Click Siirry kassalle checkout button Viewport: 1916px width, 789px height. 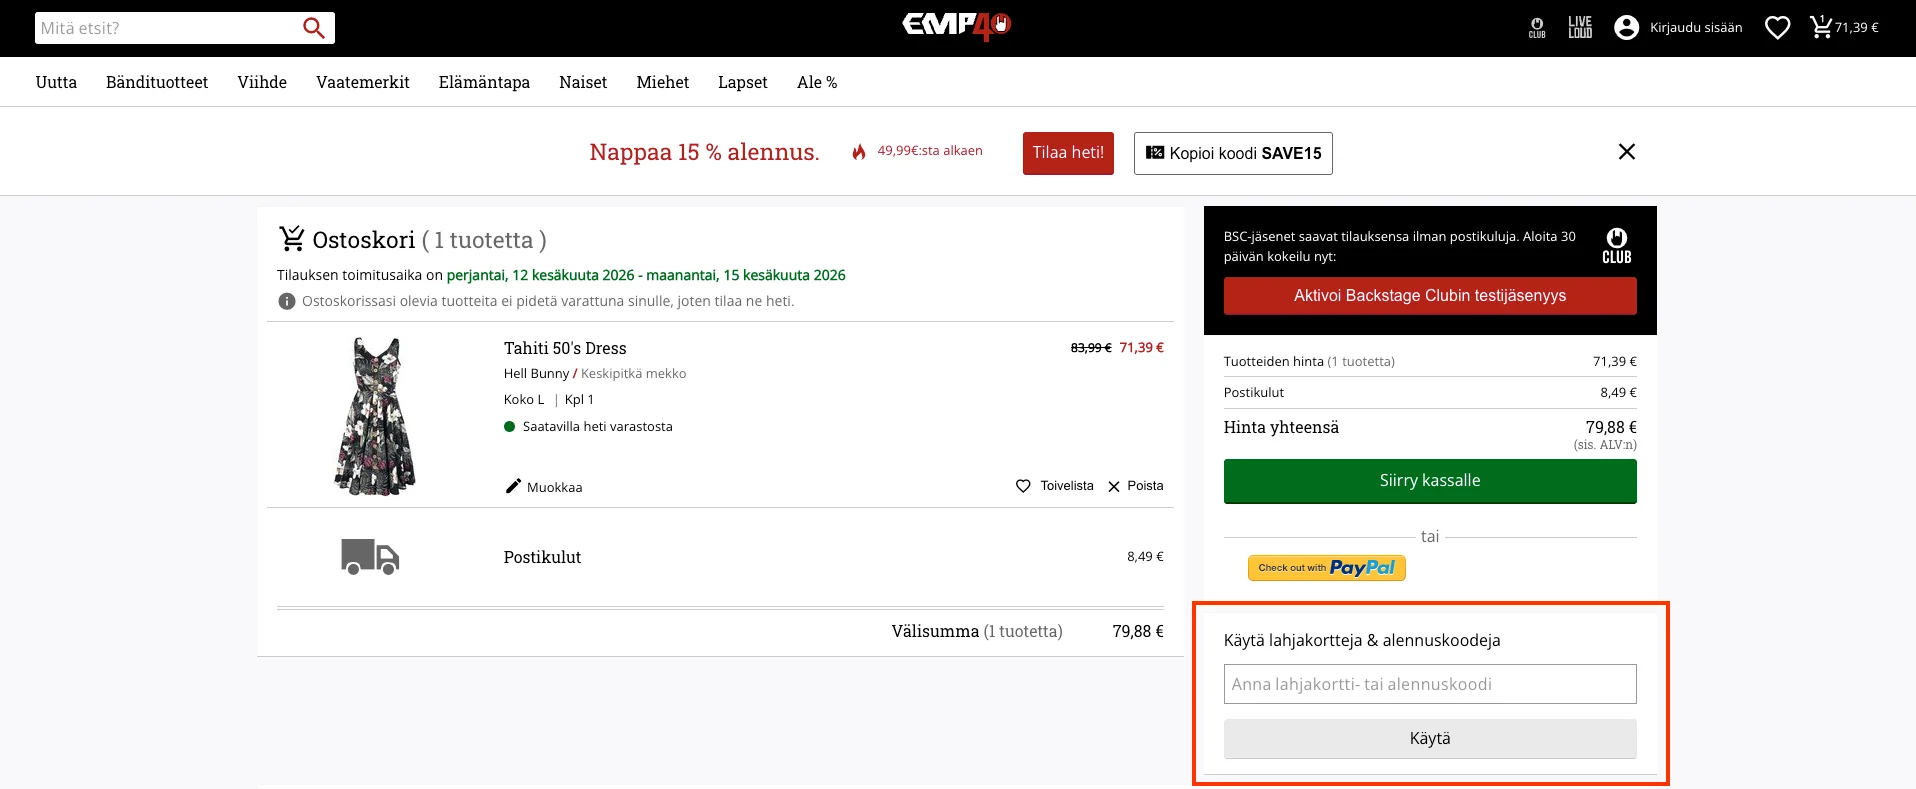[x=1430, y=481]
